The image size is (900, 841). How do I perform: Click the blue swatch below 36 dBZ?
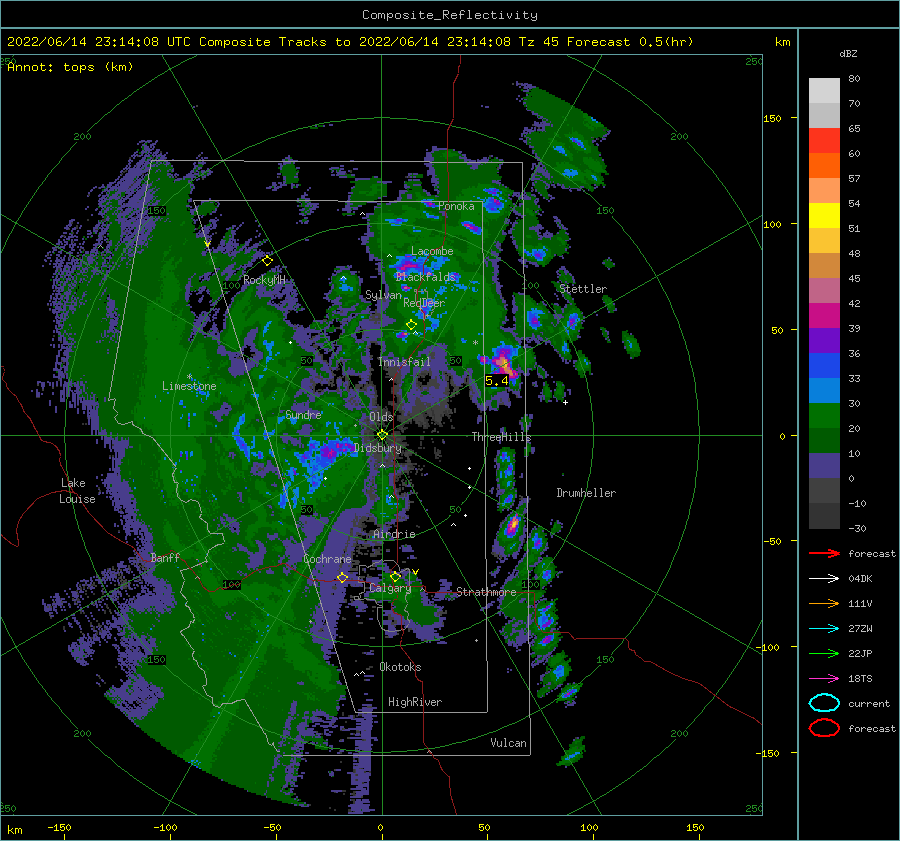point(824,366)
